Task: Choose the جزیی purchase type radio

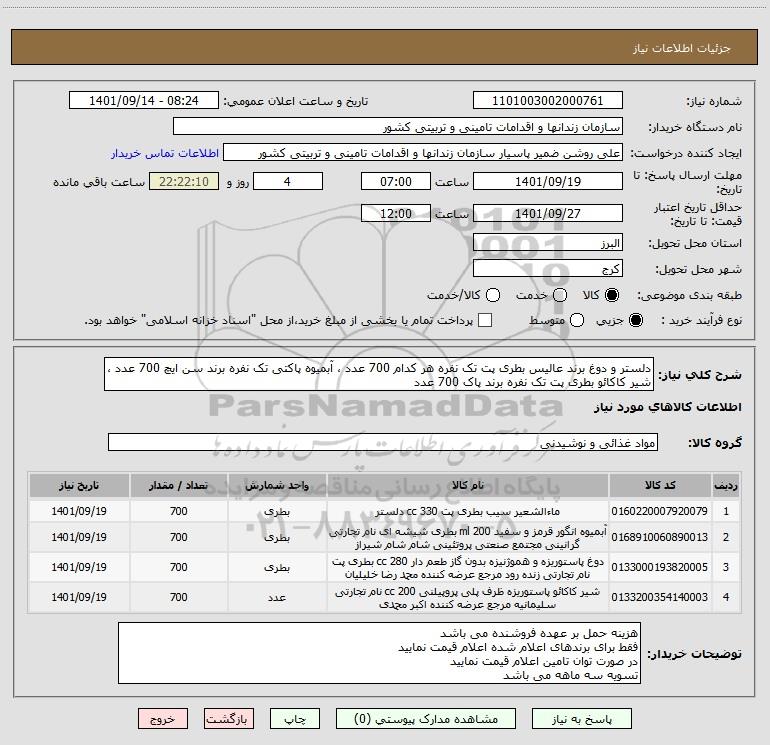Action: (635, 320)
